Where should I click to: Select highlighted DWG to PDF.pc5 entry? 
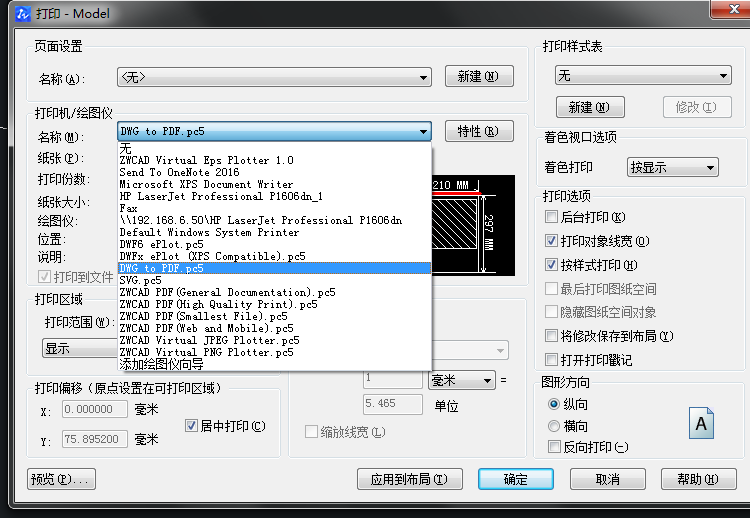[x=275, y=268]
